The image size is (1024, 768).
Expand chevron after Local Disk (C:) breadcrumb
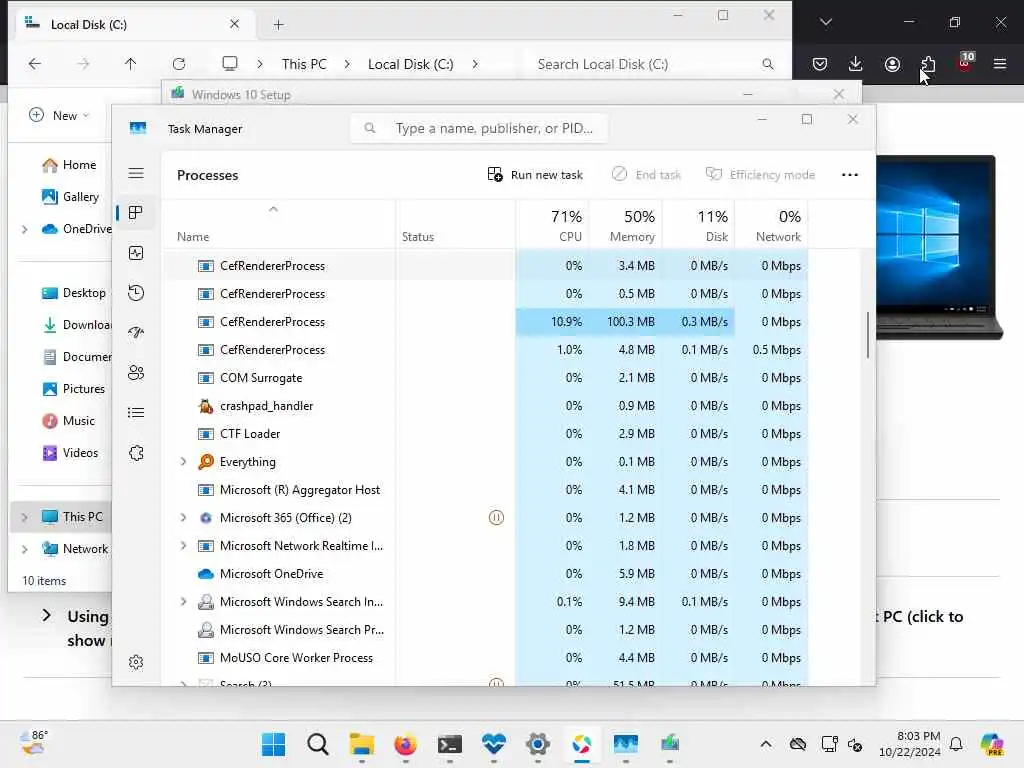coord(475,64)
